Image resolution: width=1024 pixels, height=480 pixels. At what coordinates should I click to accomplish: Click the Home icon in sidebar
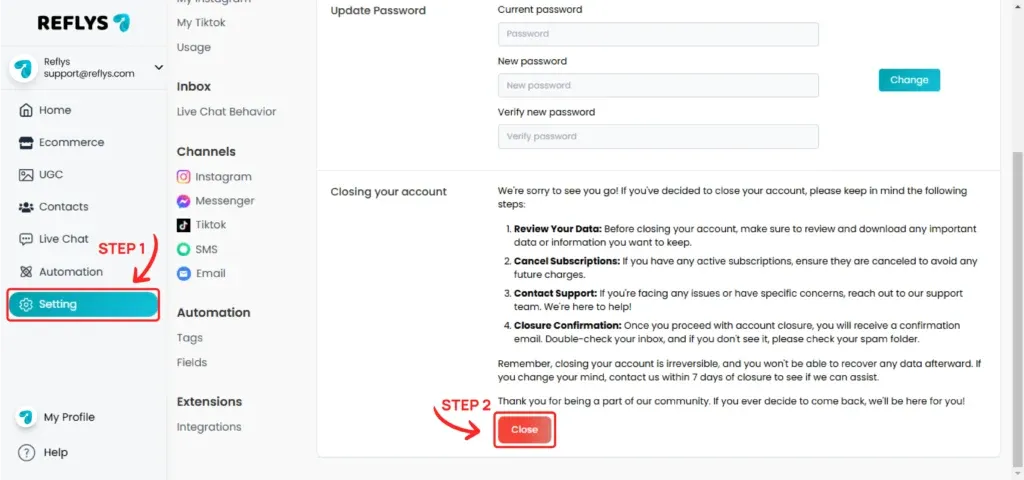(25, 110)
